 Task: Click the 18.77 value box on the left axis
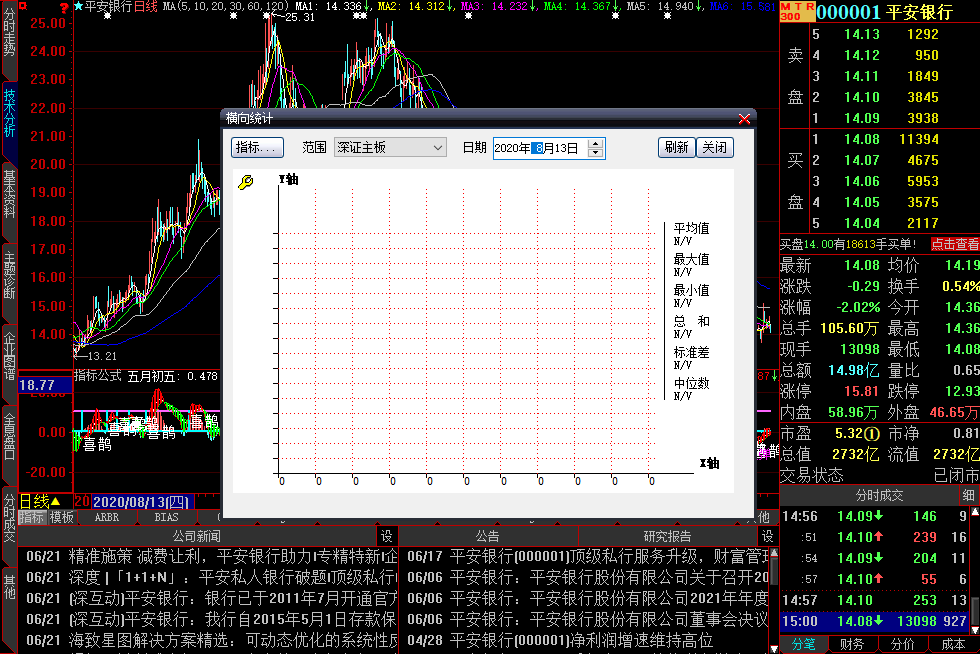pyautogui.click(x=45, y=385)
